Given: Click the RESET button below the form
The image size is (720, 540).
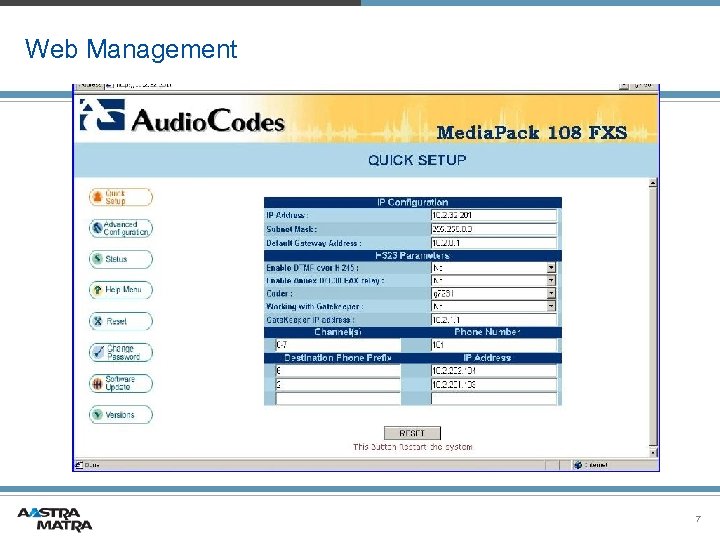Looking at the screenshot, I should point(412,433).
